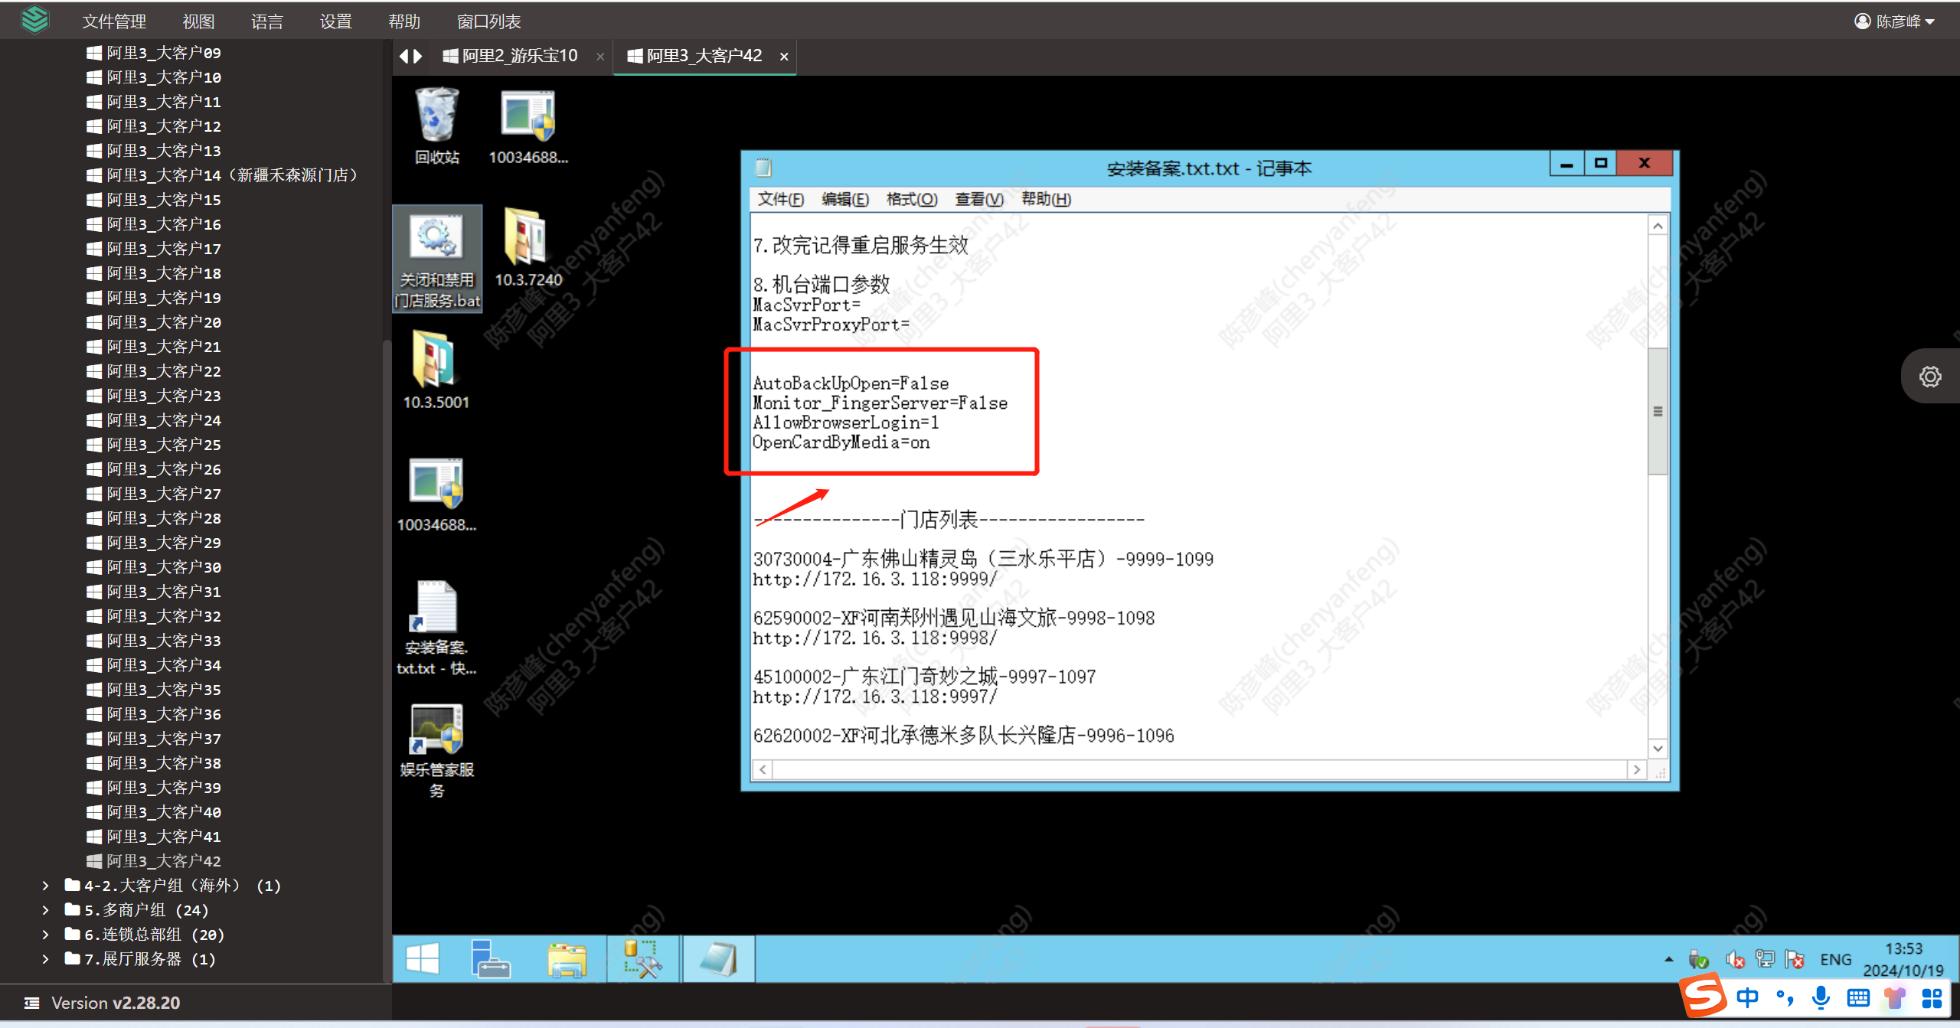The width and height of the screenshot is (1960, 1028).
Task: Open File Explorer in the remote taskbar
Action: pyautogui.click(x=567, y=960)
